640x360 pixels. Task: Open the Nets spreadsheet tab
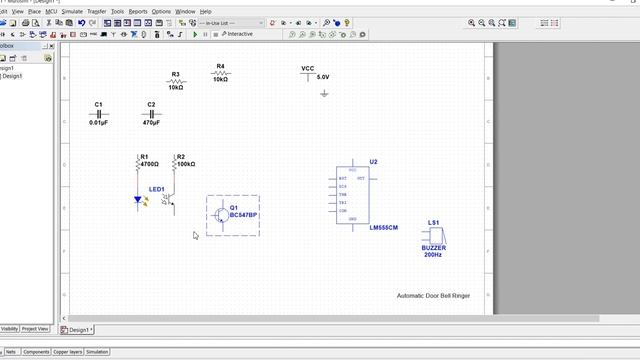coord(11,352)
